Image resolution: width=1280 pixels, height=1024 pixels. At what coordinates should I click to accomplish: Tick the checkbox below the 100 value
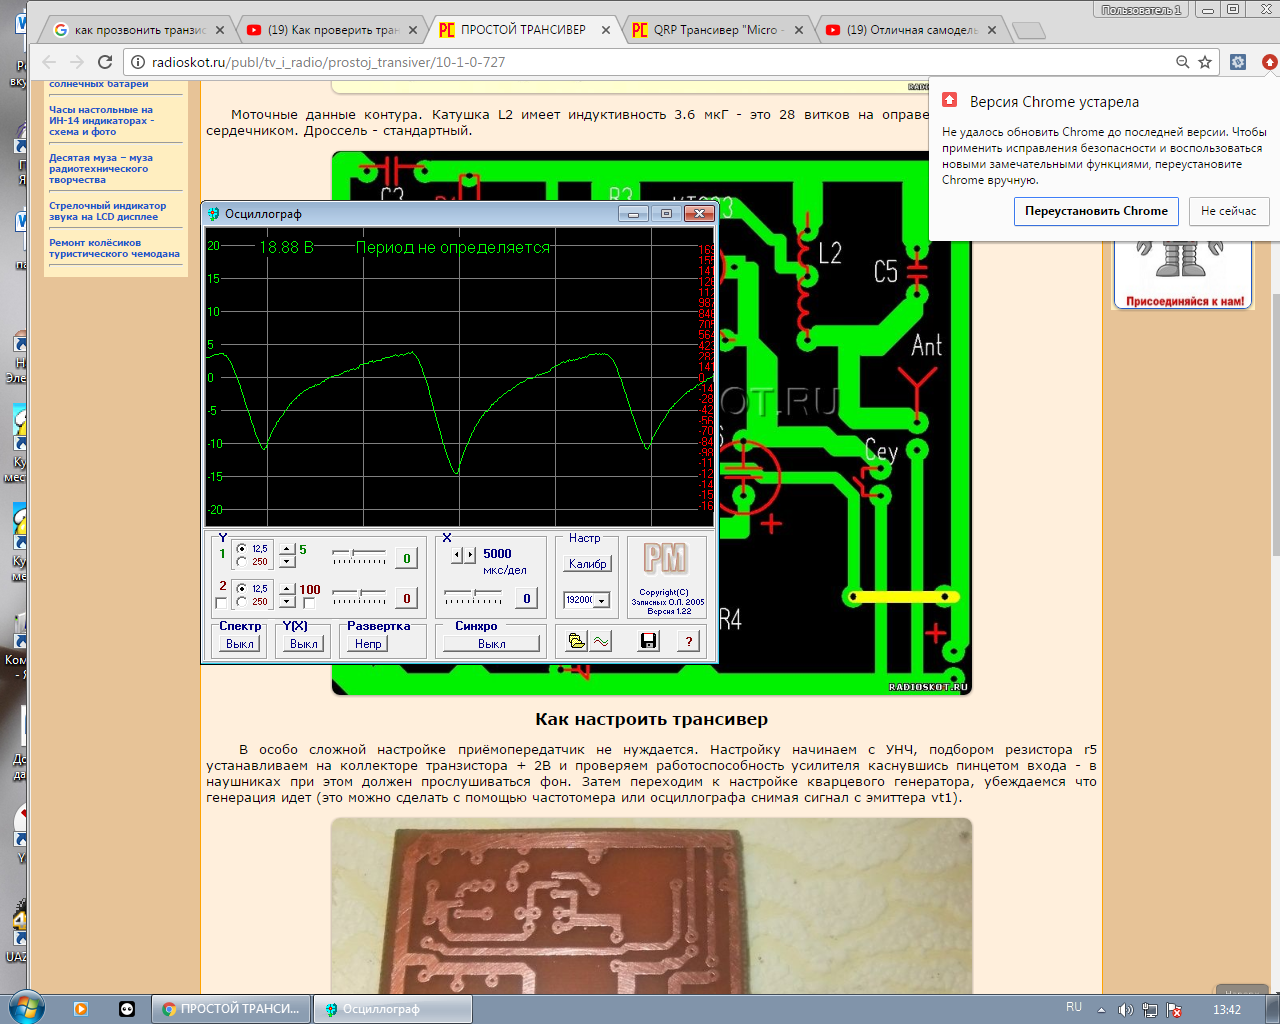point(309,603)
